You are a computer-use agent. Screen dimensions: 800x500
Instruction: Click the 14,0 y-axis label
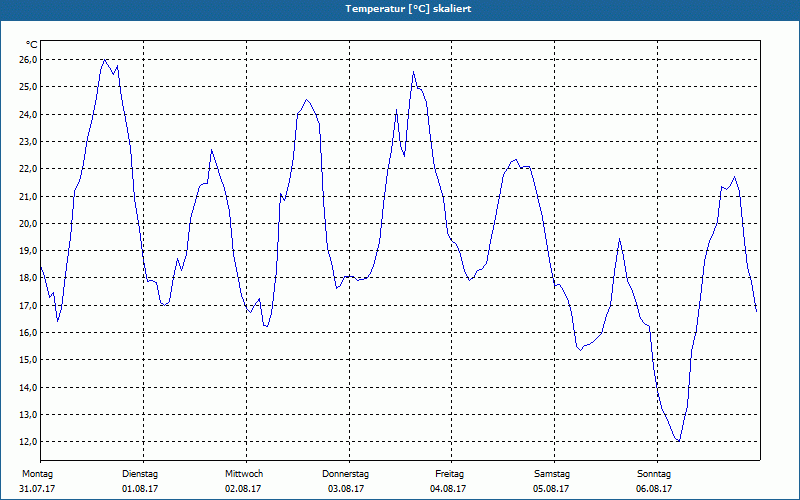coord(29,387)
